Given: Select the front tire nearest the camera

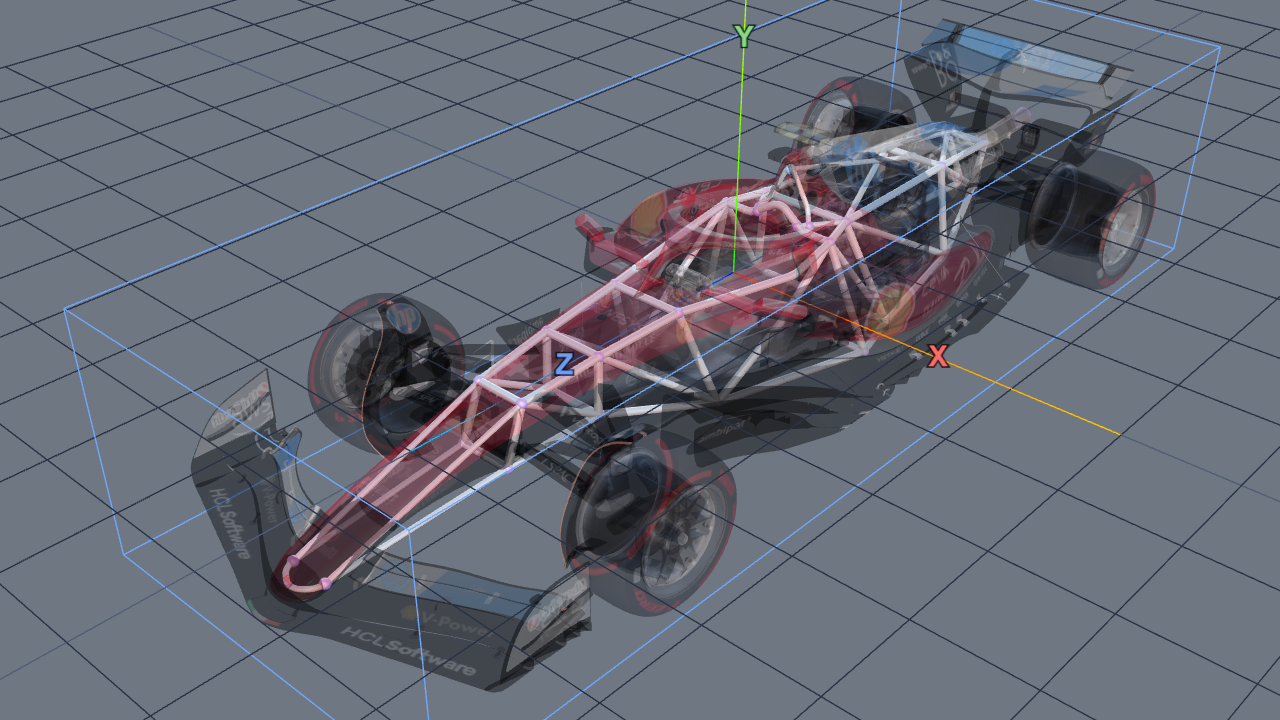Looking at the screenshot, I should tap(650, 525).
